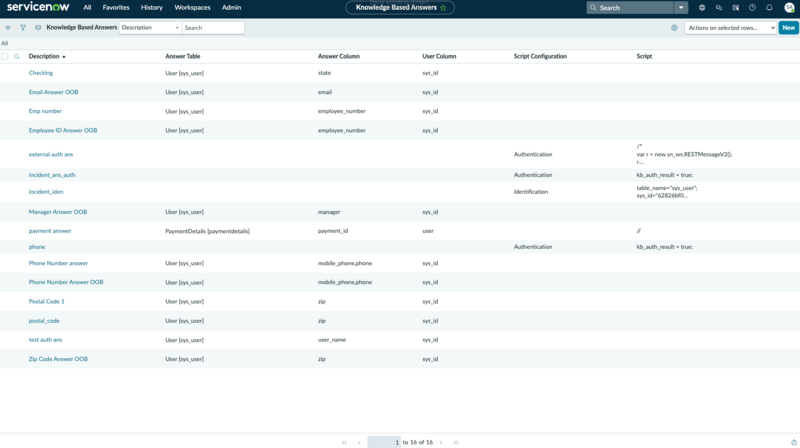Toggle the select all rows checkbox

tap(5, 57)
